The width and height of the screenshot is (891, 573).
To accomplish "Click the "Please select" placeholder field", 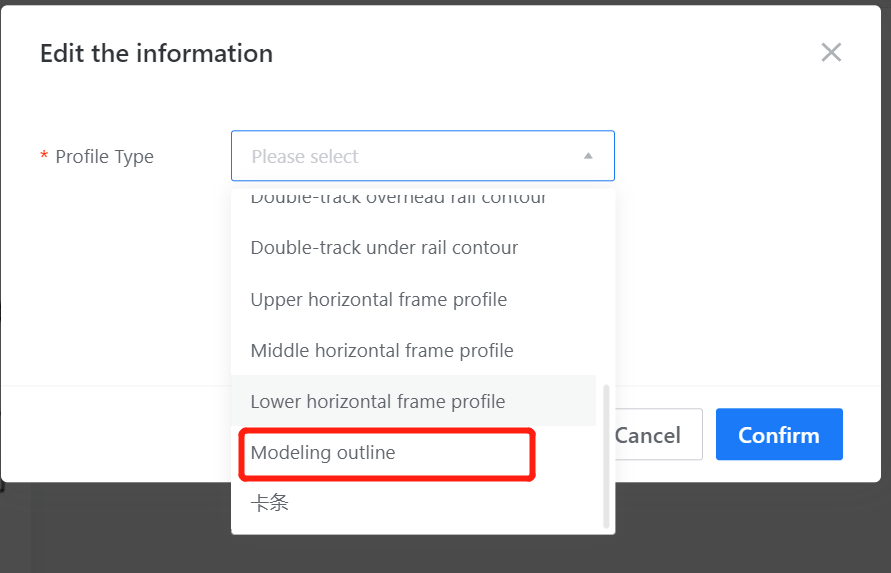I will pyautogui.click(x=400, y=156).
